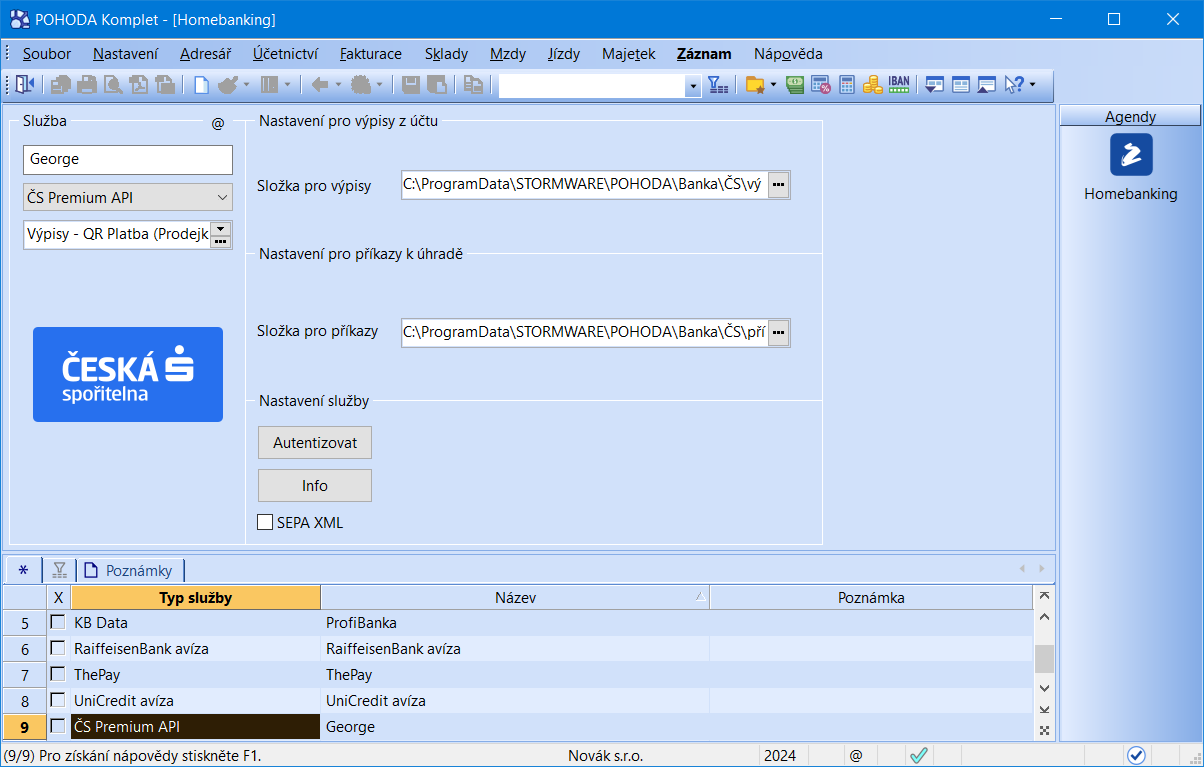Click the PDF export toolbar icon

tap(139, 86)
